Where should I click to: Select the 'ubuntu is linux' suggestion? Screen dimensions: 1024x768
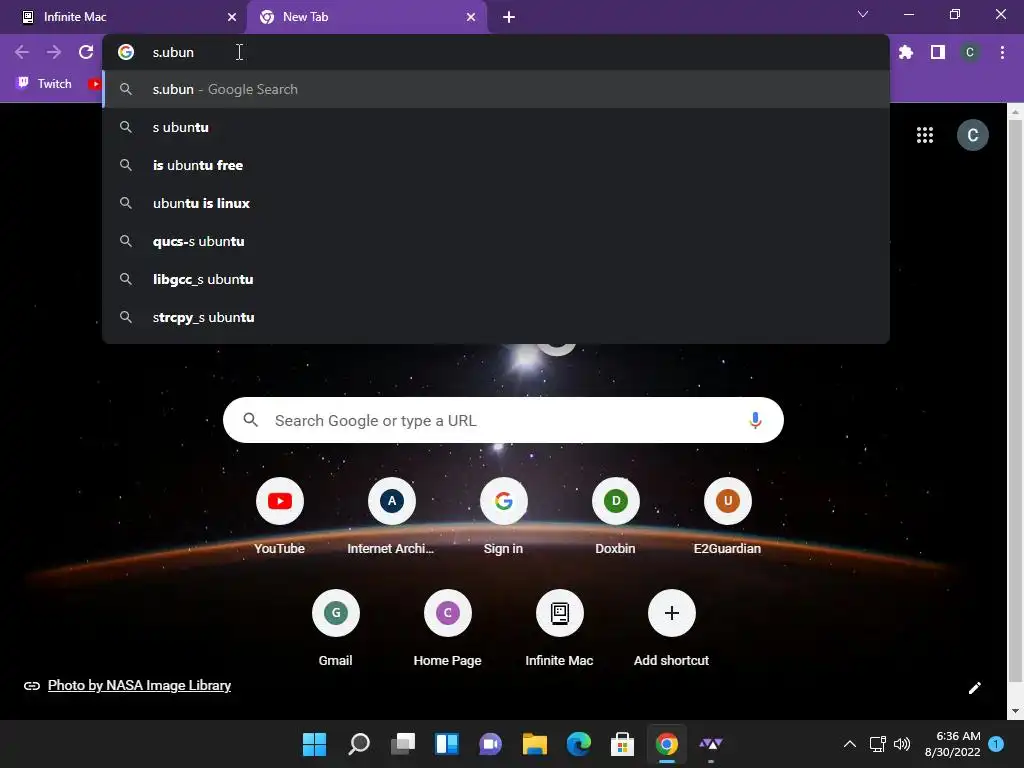(x=496, y=203)
